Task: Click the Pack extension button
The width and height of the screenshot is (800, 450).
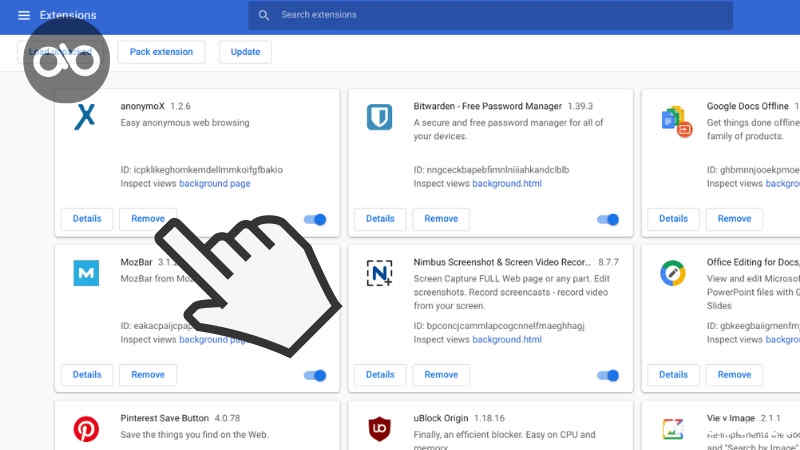Action: (x=161, y=52)
